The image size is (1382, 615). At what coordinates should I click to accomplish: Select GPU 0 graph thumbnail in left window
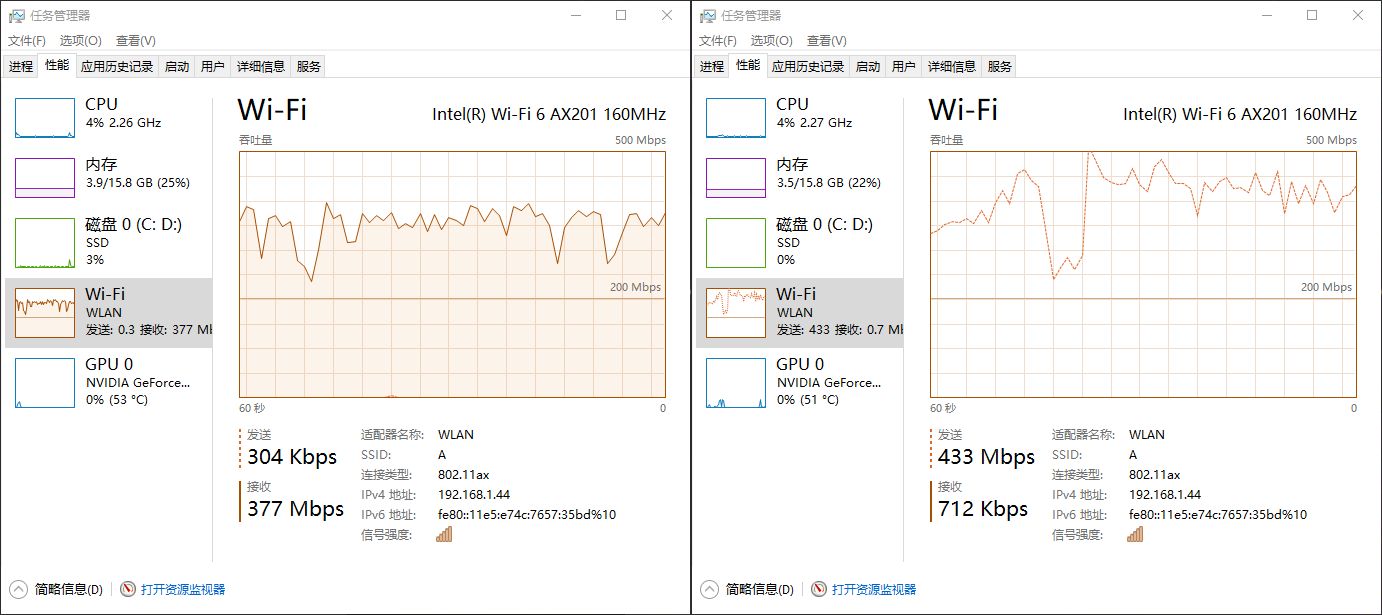coord(45,383)
